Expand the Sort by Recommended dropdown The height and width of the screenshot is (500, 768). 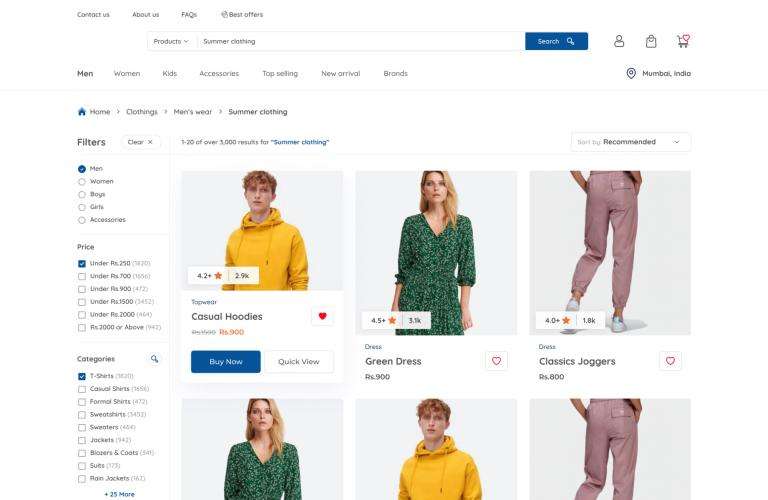(x=630, y=142)
